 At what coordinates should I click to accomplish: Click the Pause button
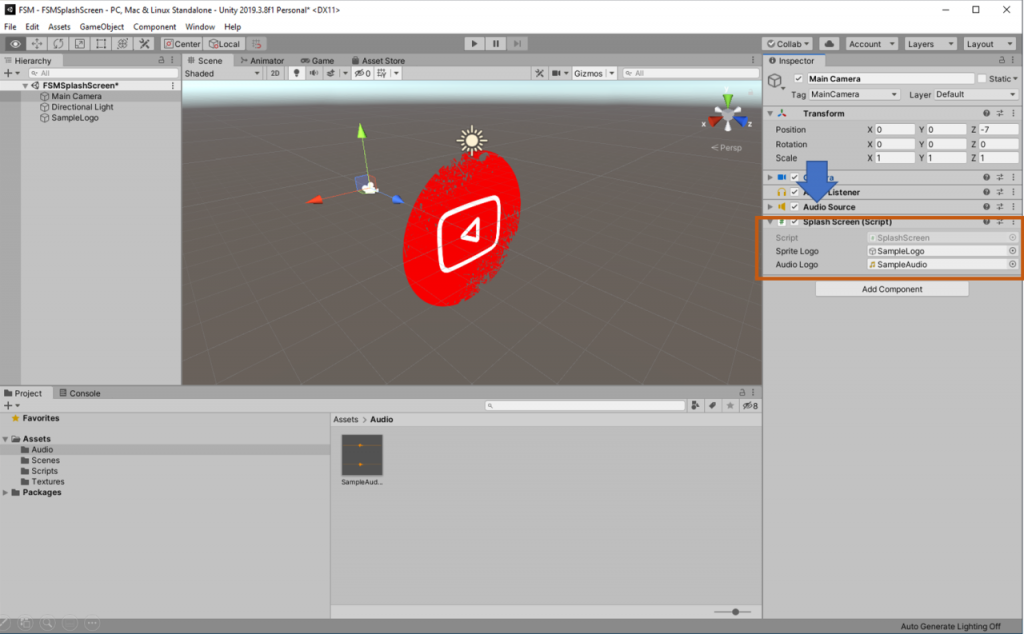[x=496, y=44]
